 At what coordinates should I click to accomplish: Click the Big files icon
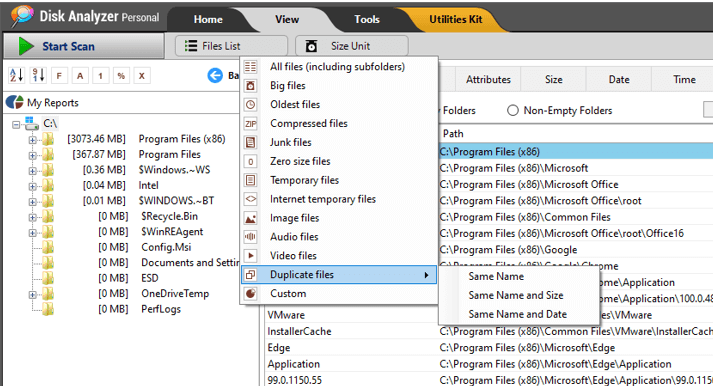251,85
